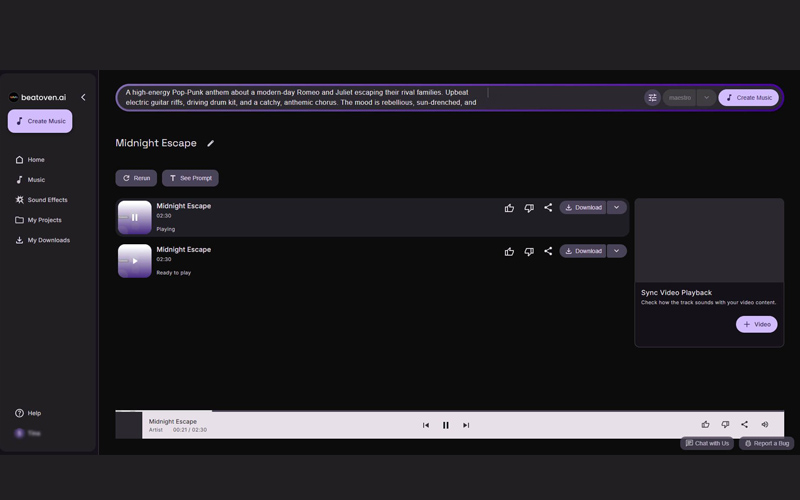
Task: Share the Ready to play track
Action: click(548, 251)
